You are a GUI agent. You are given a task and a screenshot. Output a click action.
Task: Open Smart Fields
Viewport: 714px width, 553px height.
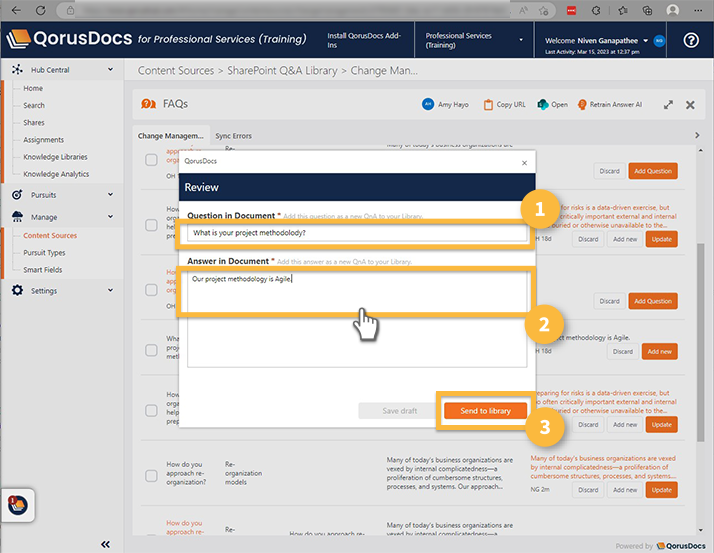[42, 270]
